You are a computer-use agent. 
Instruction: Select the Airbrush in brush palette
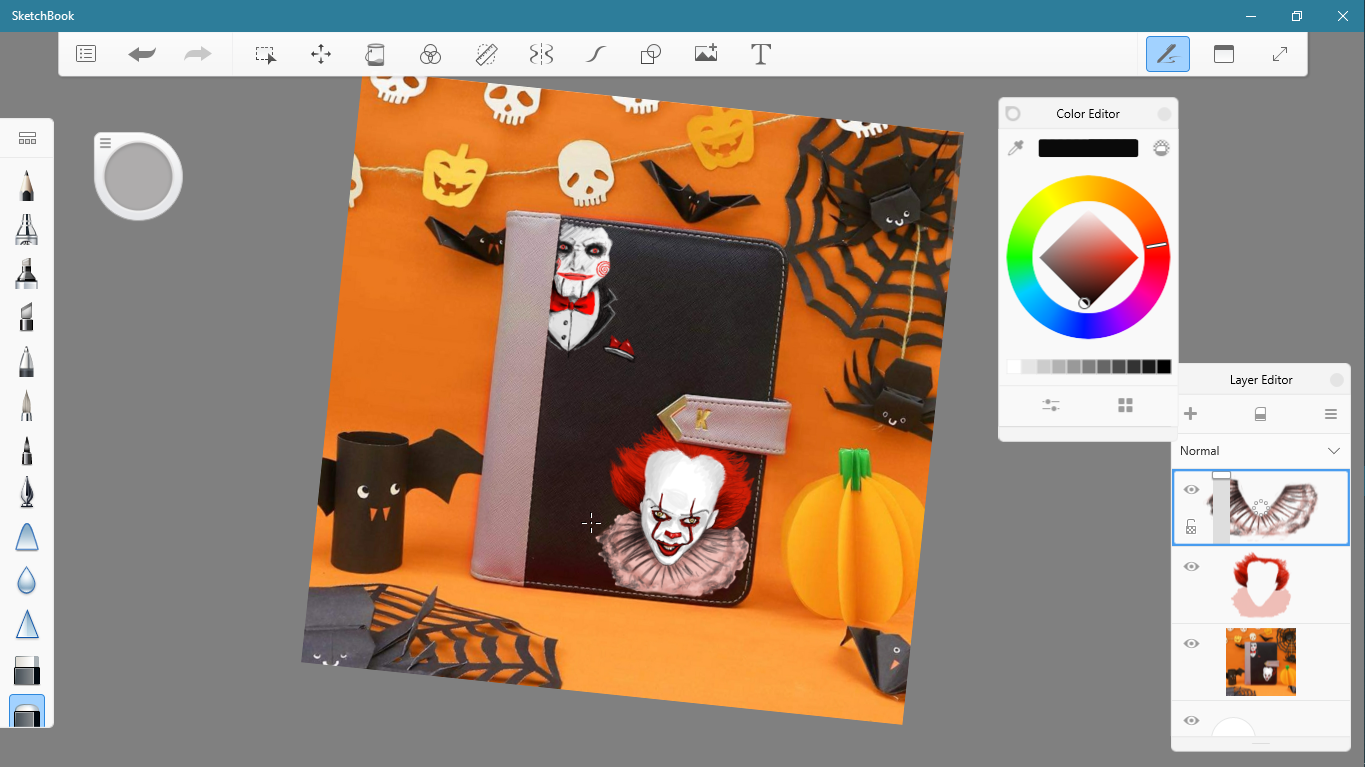(x=27, y=229)
